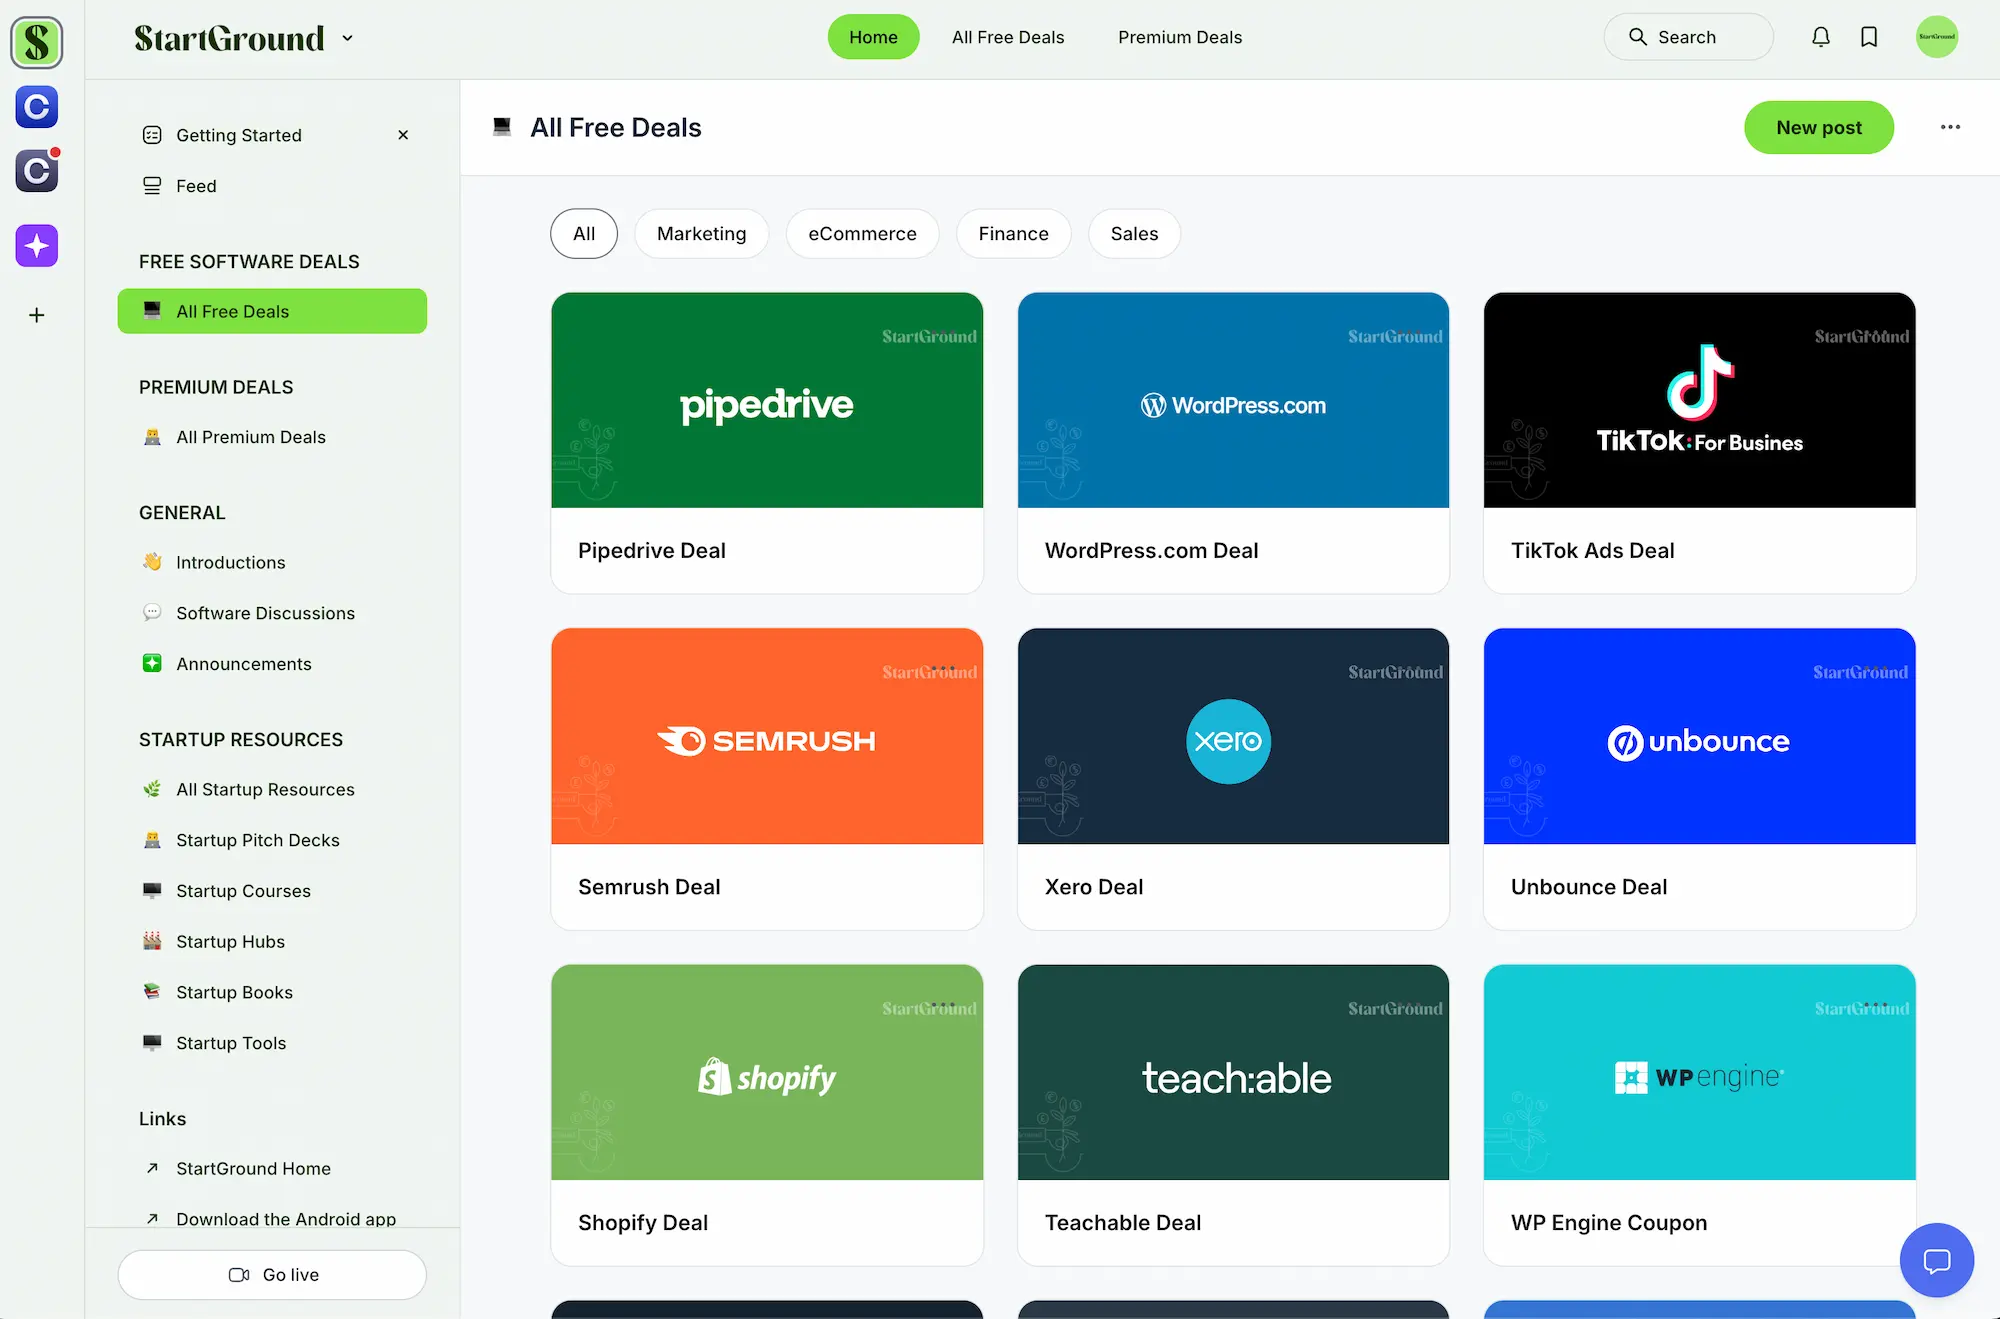Open Startup Courses
The image size is (2000, 1319).
tap(272, 891)
